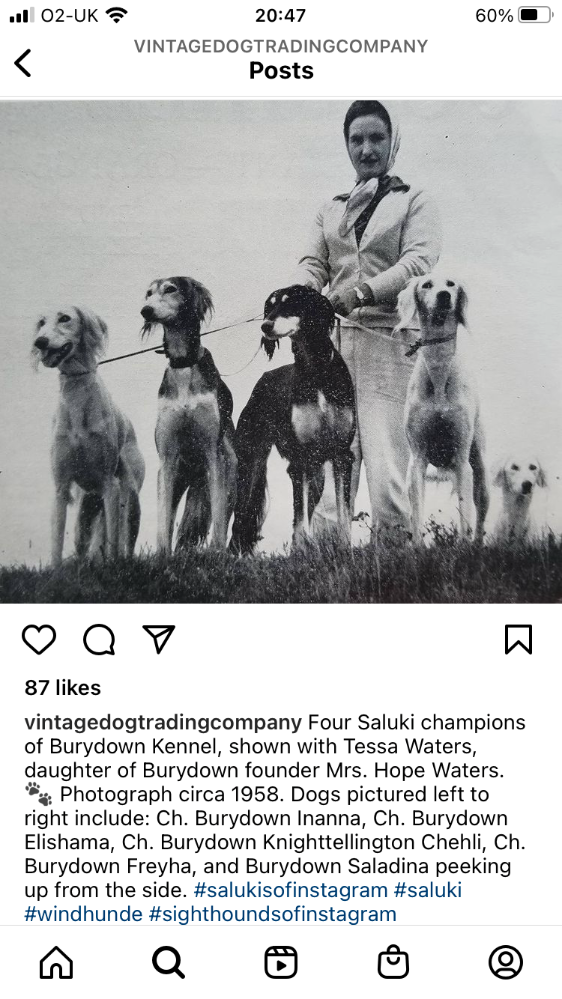Tap the battery indicator in the status bar
The width and height of the screenshot is (562, 999).
535,15
